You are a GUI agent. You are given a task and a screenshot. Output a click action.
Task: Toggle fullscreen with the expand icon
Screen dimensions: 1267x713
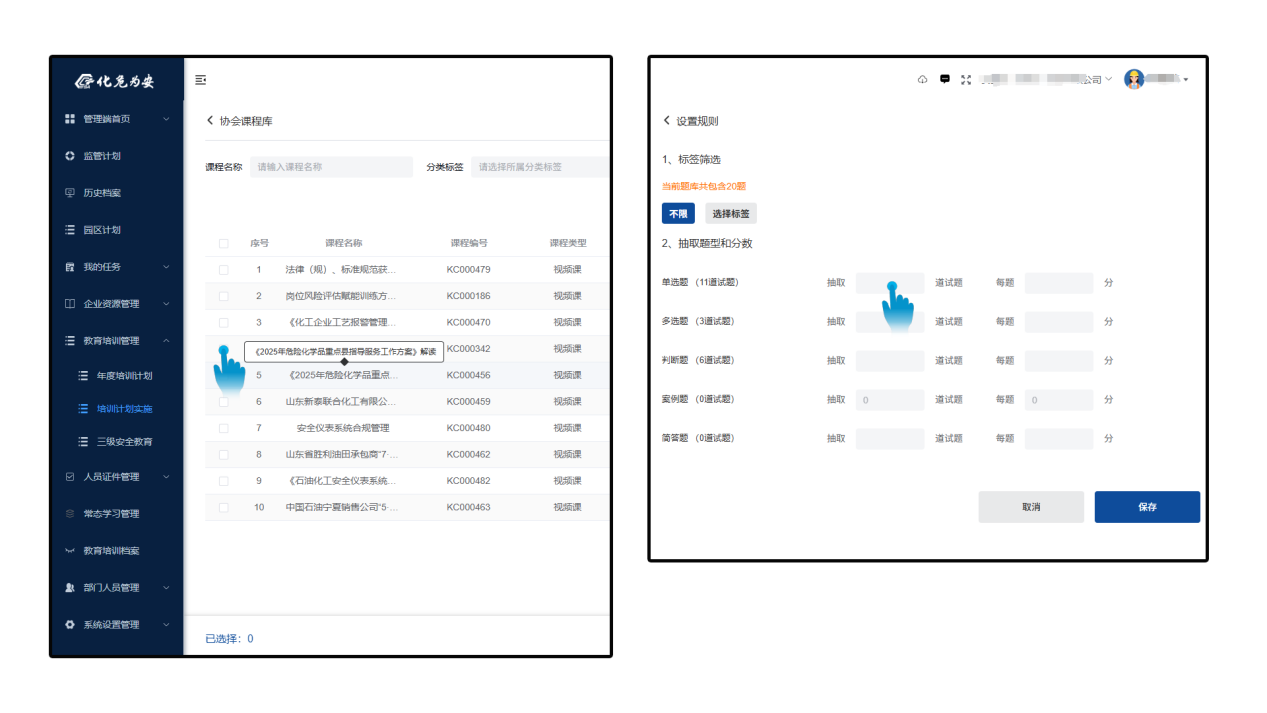tap(966, 80)
